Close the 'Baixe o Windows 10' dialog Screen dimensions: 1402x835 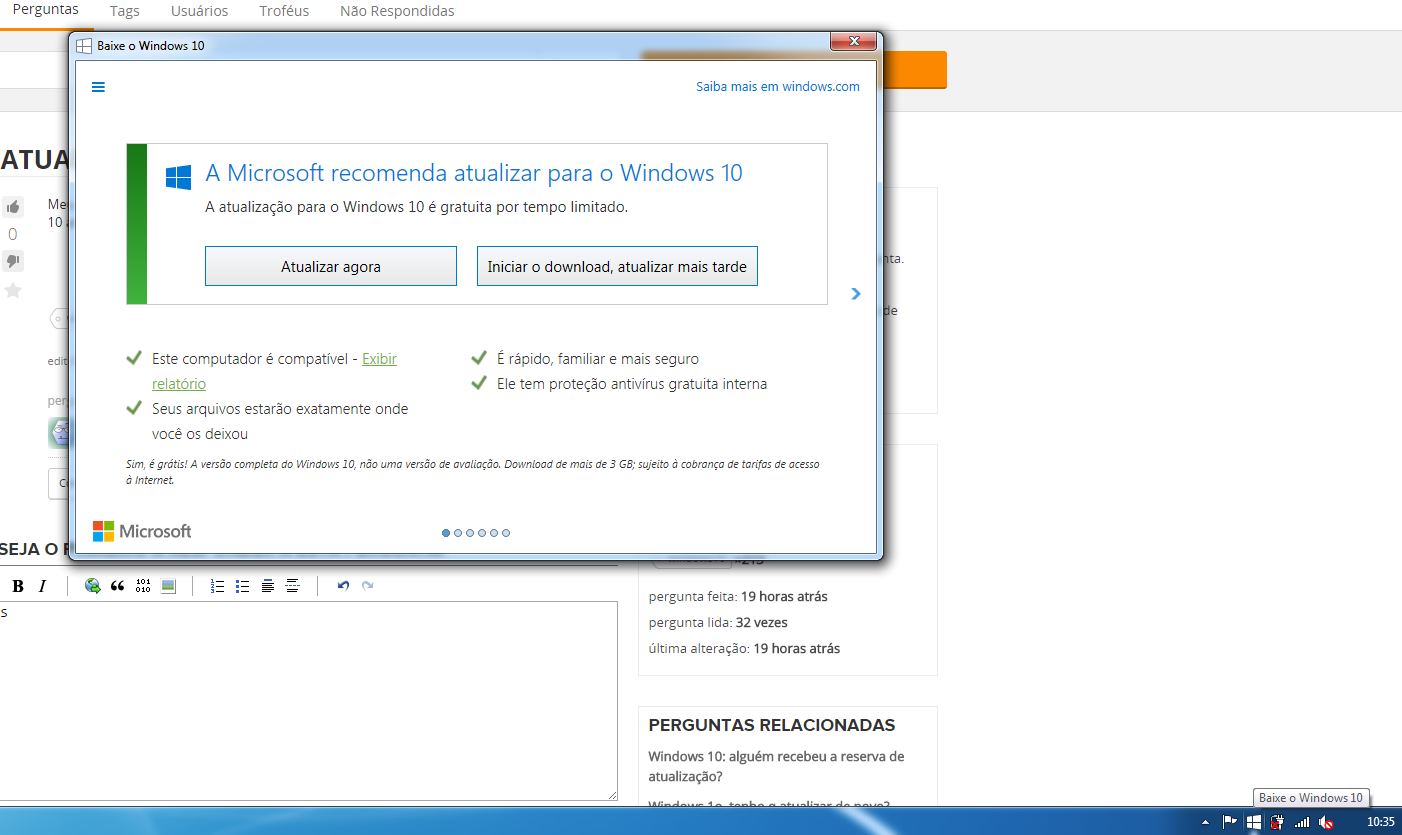[854, 42]
